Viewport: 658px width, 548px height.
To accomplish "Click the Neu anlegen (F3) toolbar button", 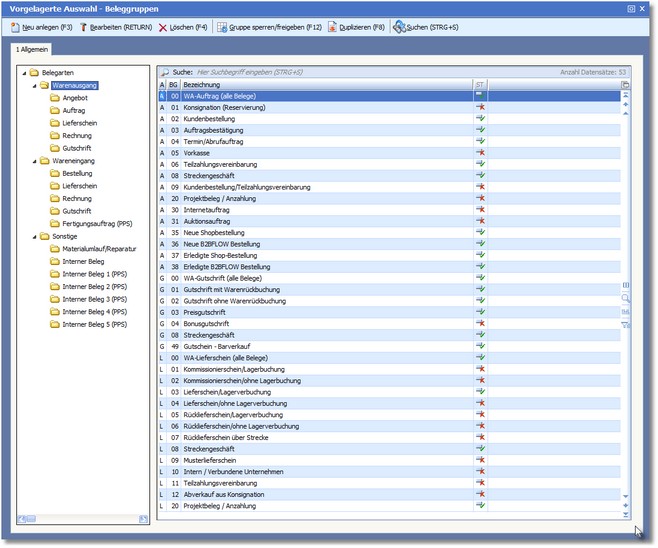I will (x=42, y=28).
